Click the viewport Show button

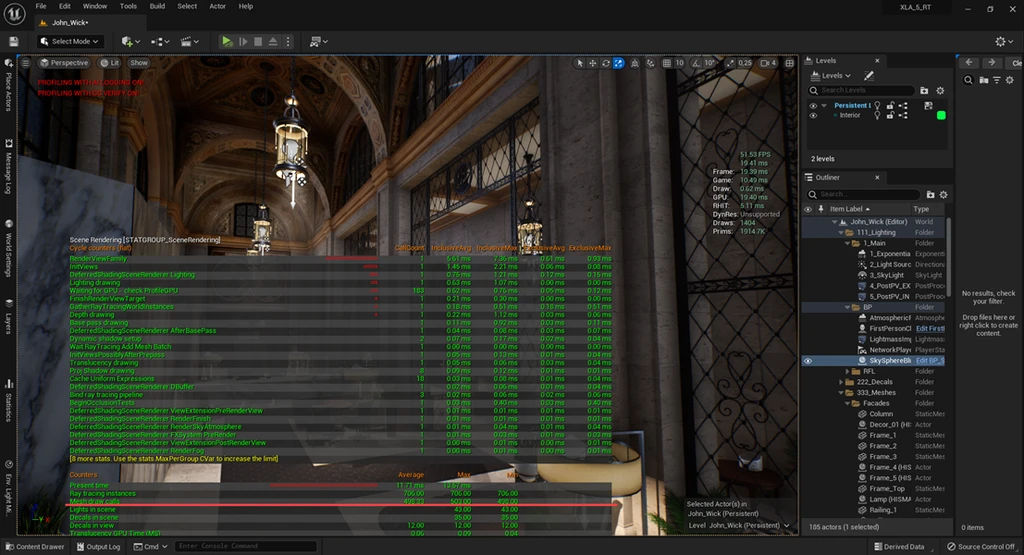[138, 63]
